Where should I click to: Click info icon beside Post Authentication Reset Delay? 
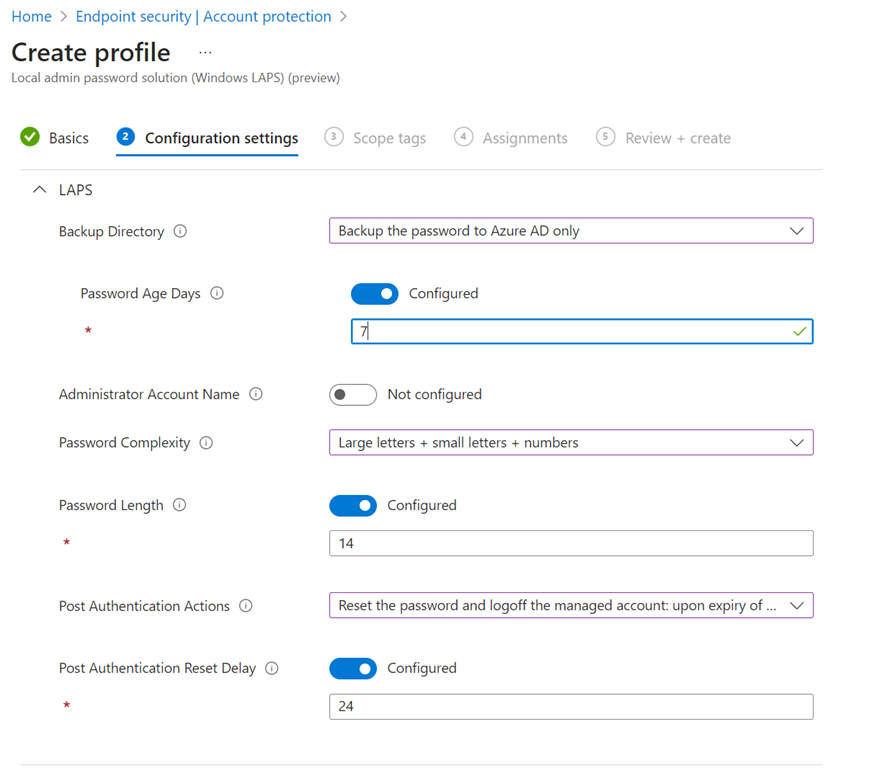tap(272, 669)
